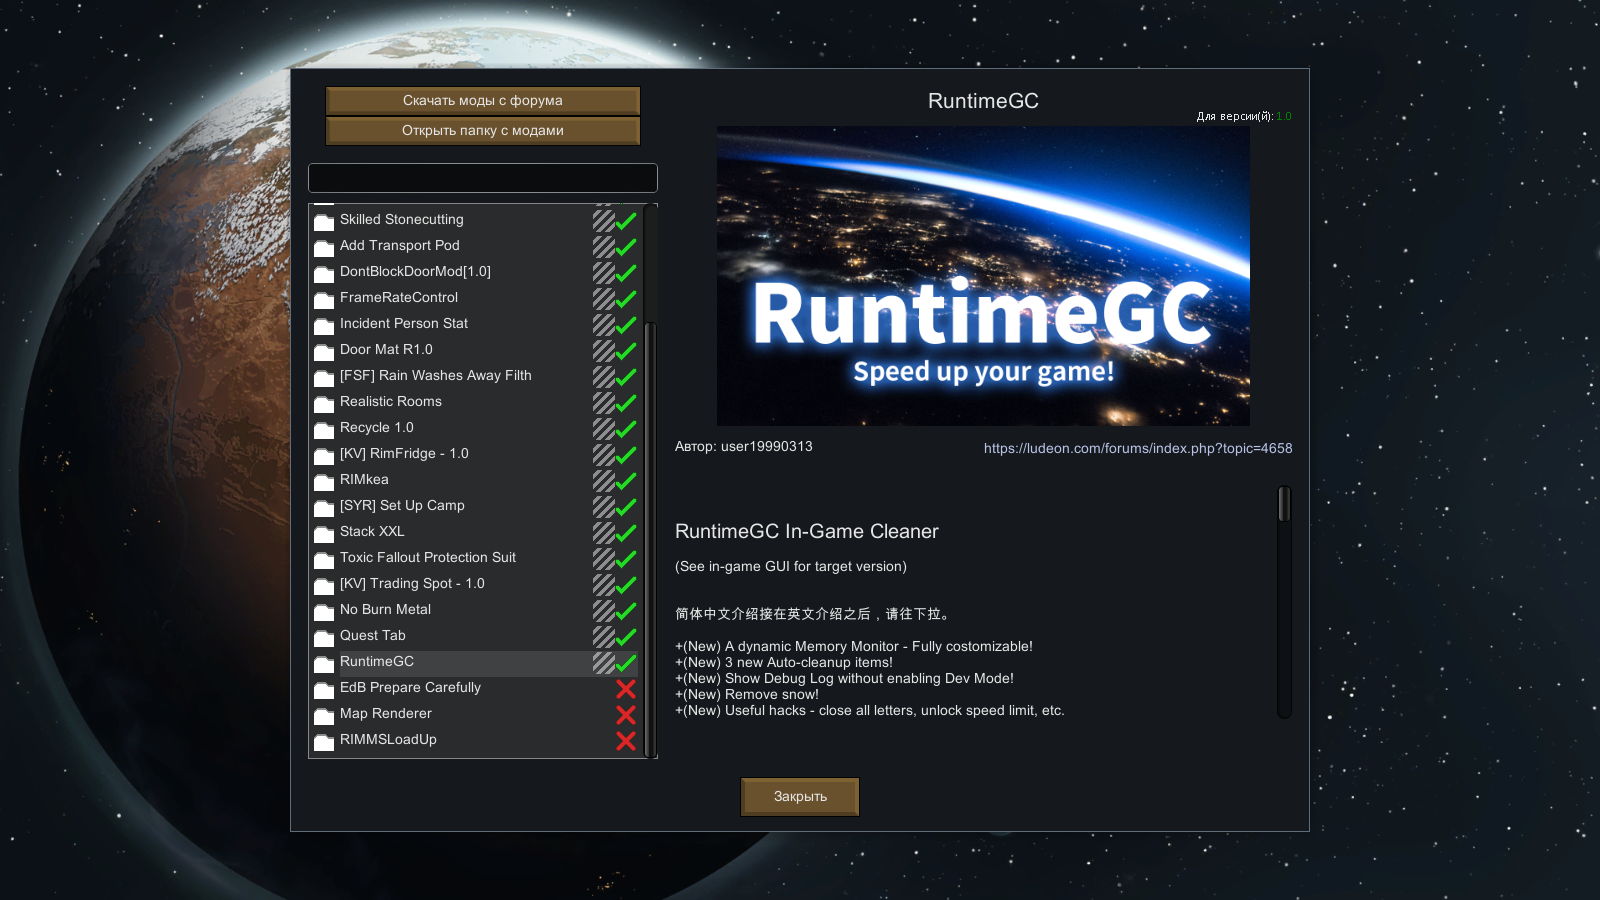Click folder icon beside Quest Tab
The width and height of the screenshot is (1600, 900).
(324, 637)
